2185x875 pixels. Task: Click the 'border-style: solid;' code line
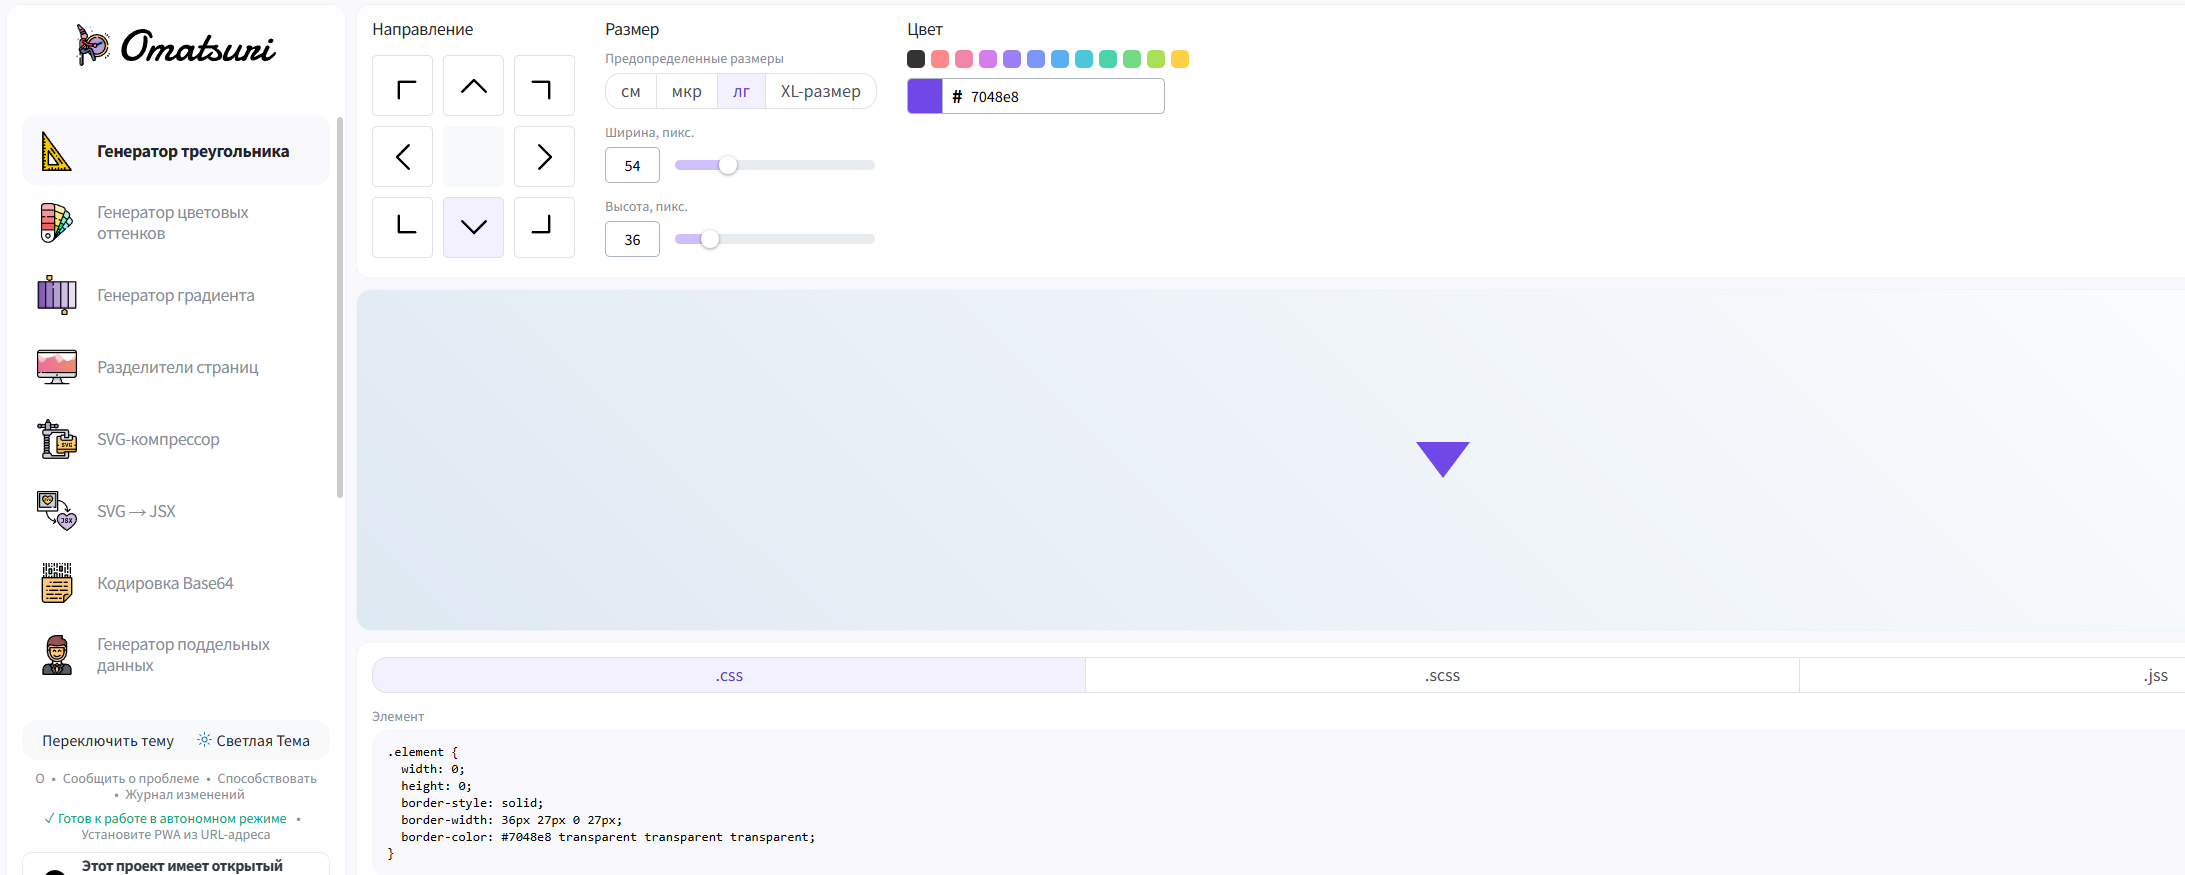coord(472,803)
